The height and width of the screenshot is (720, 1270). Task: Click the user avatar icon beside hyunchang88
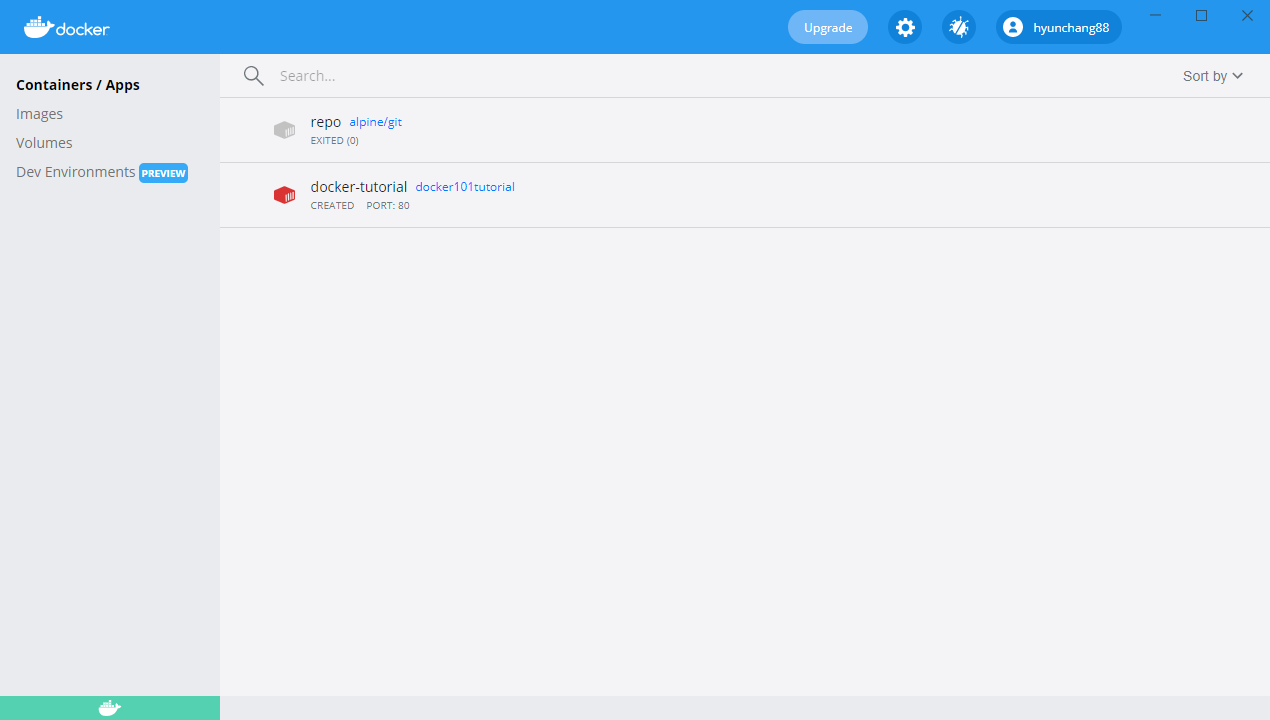coord(1013,27)
